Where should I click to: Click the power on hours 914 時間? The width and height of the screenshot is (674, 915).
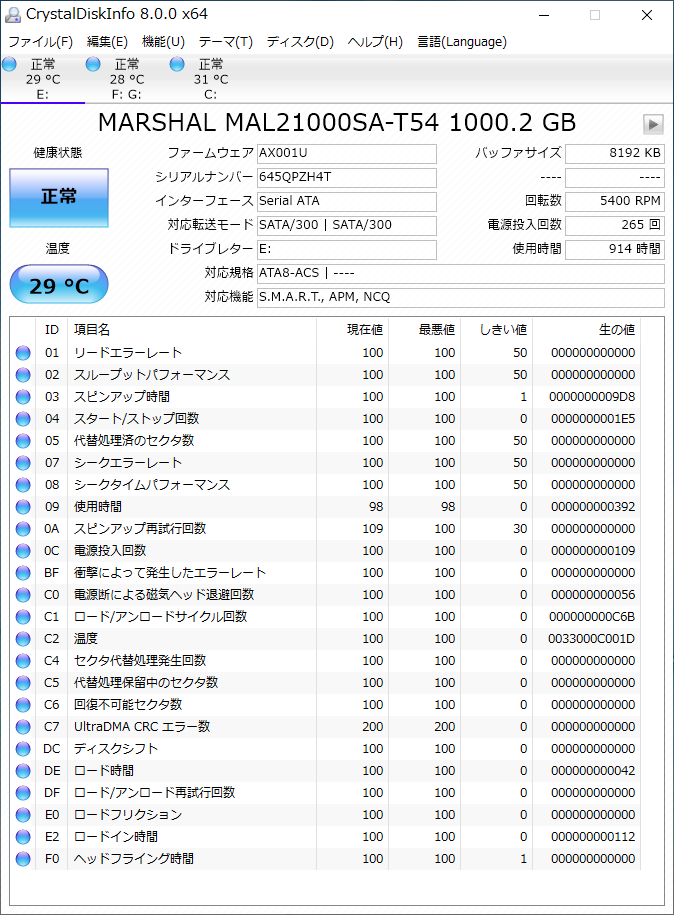614,249
